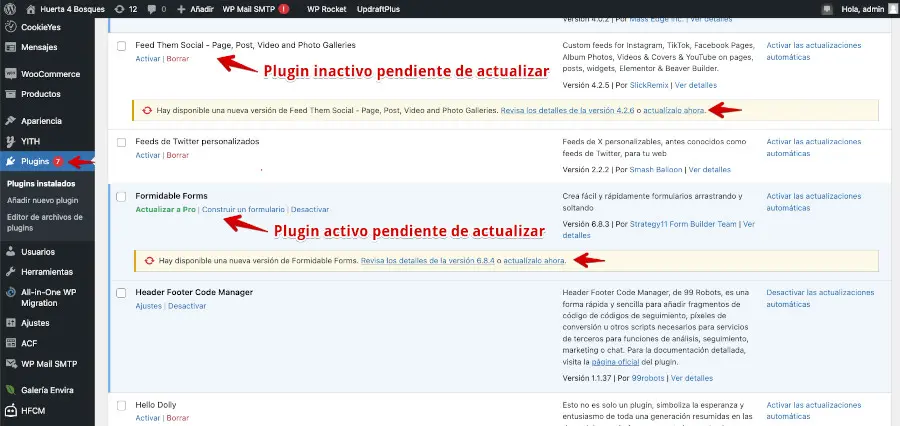Delete the Feed Them Social plugin

pos(177,59)
